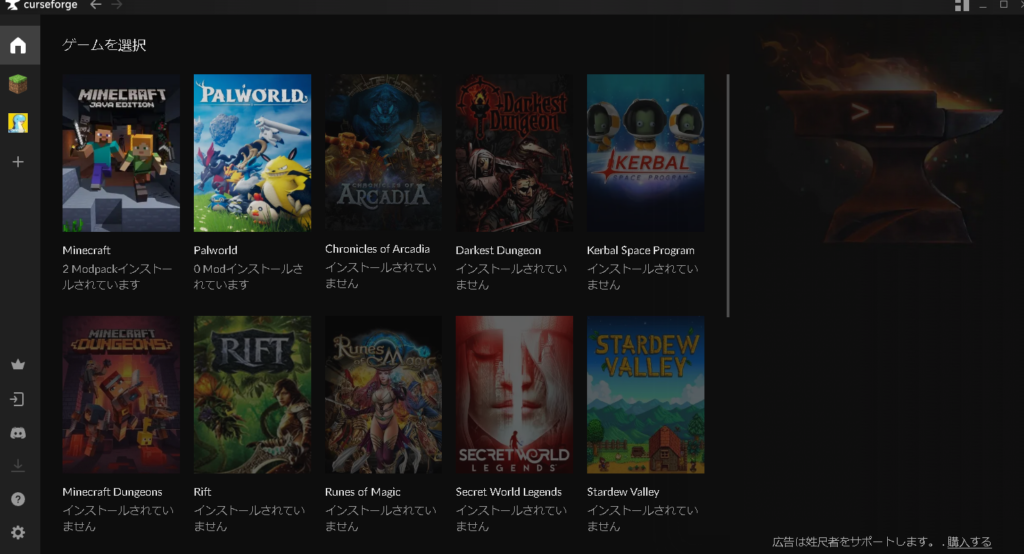Select the Minecraft Java Edition cover
This screenshot has height=554, width=1024.
tap(121, 153)
